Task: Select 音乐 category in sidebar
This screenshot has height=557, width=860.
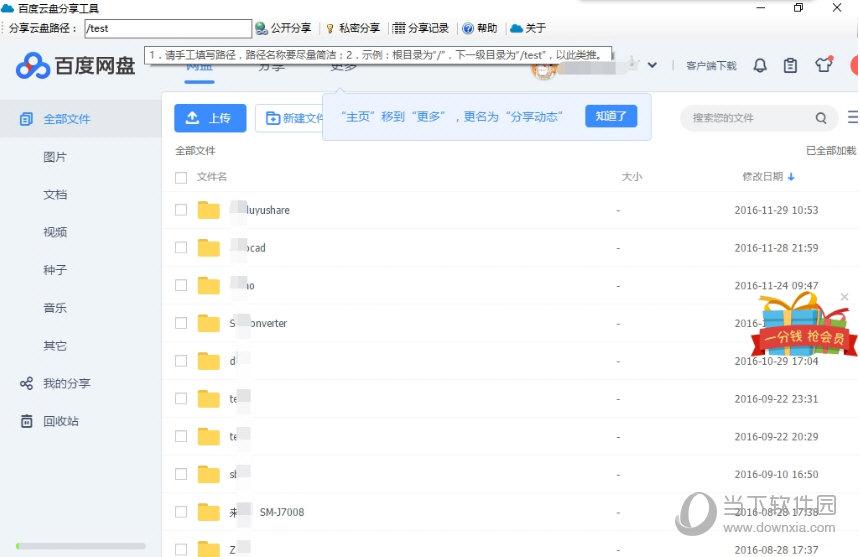Action: coord(55,308)
